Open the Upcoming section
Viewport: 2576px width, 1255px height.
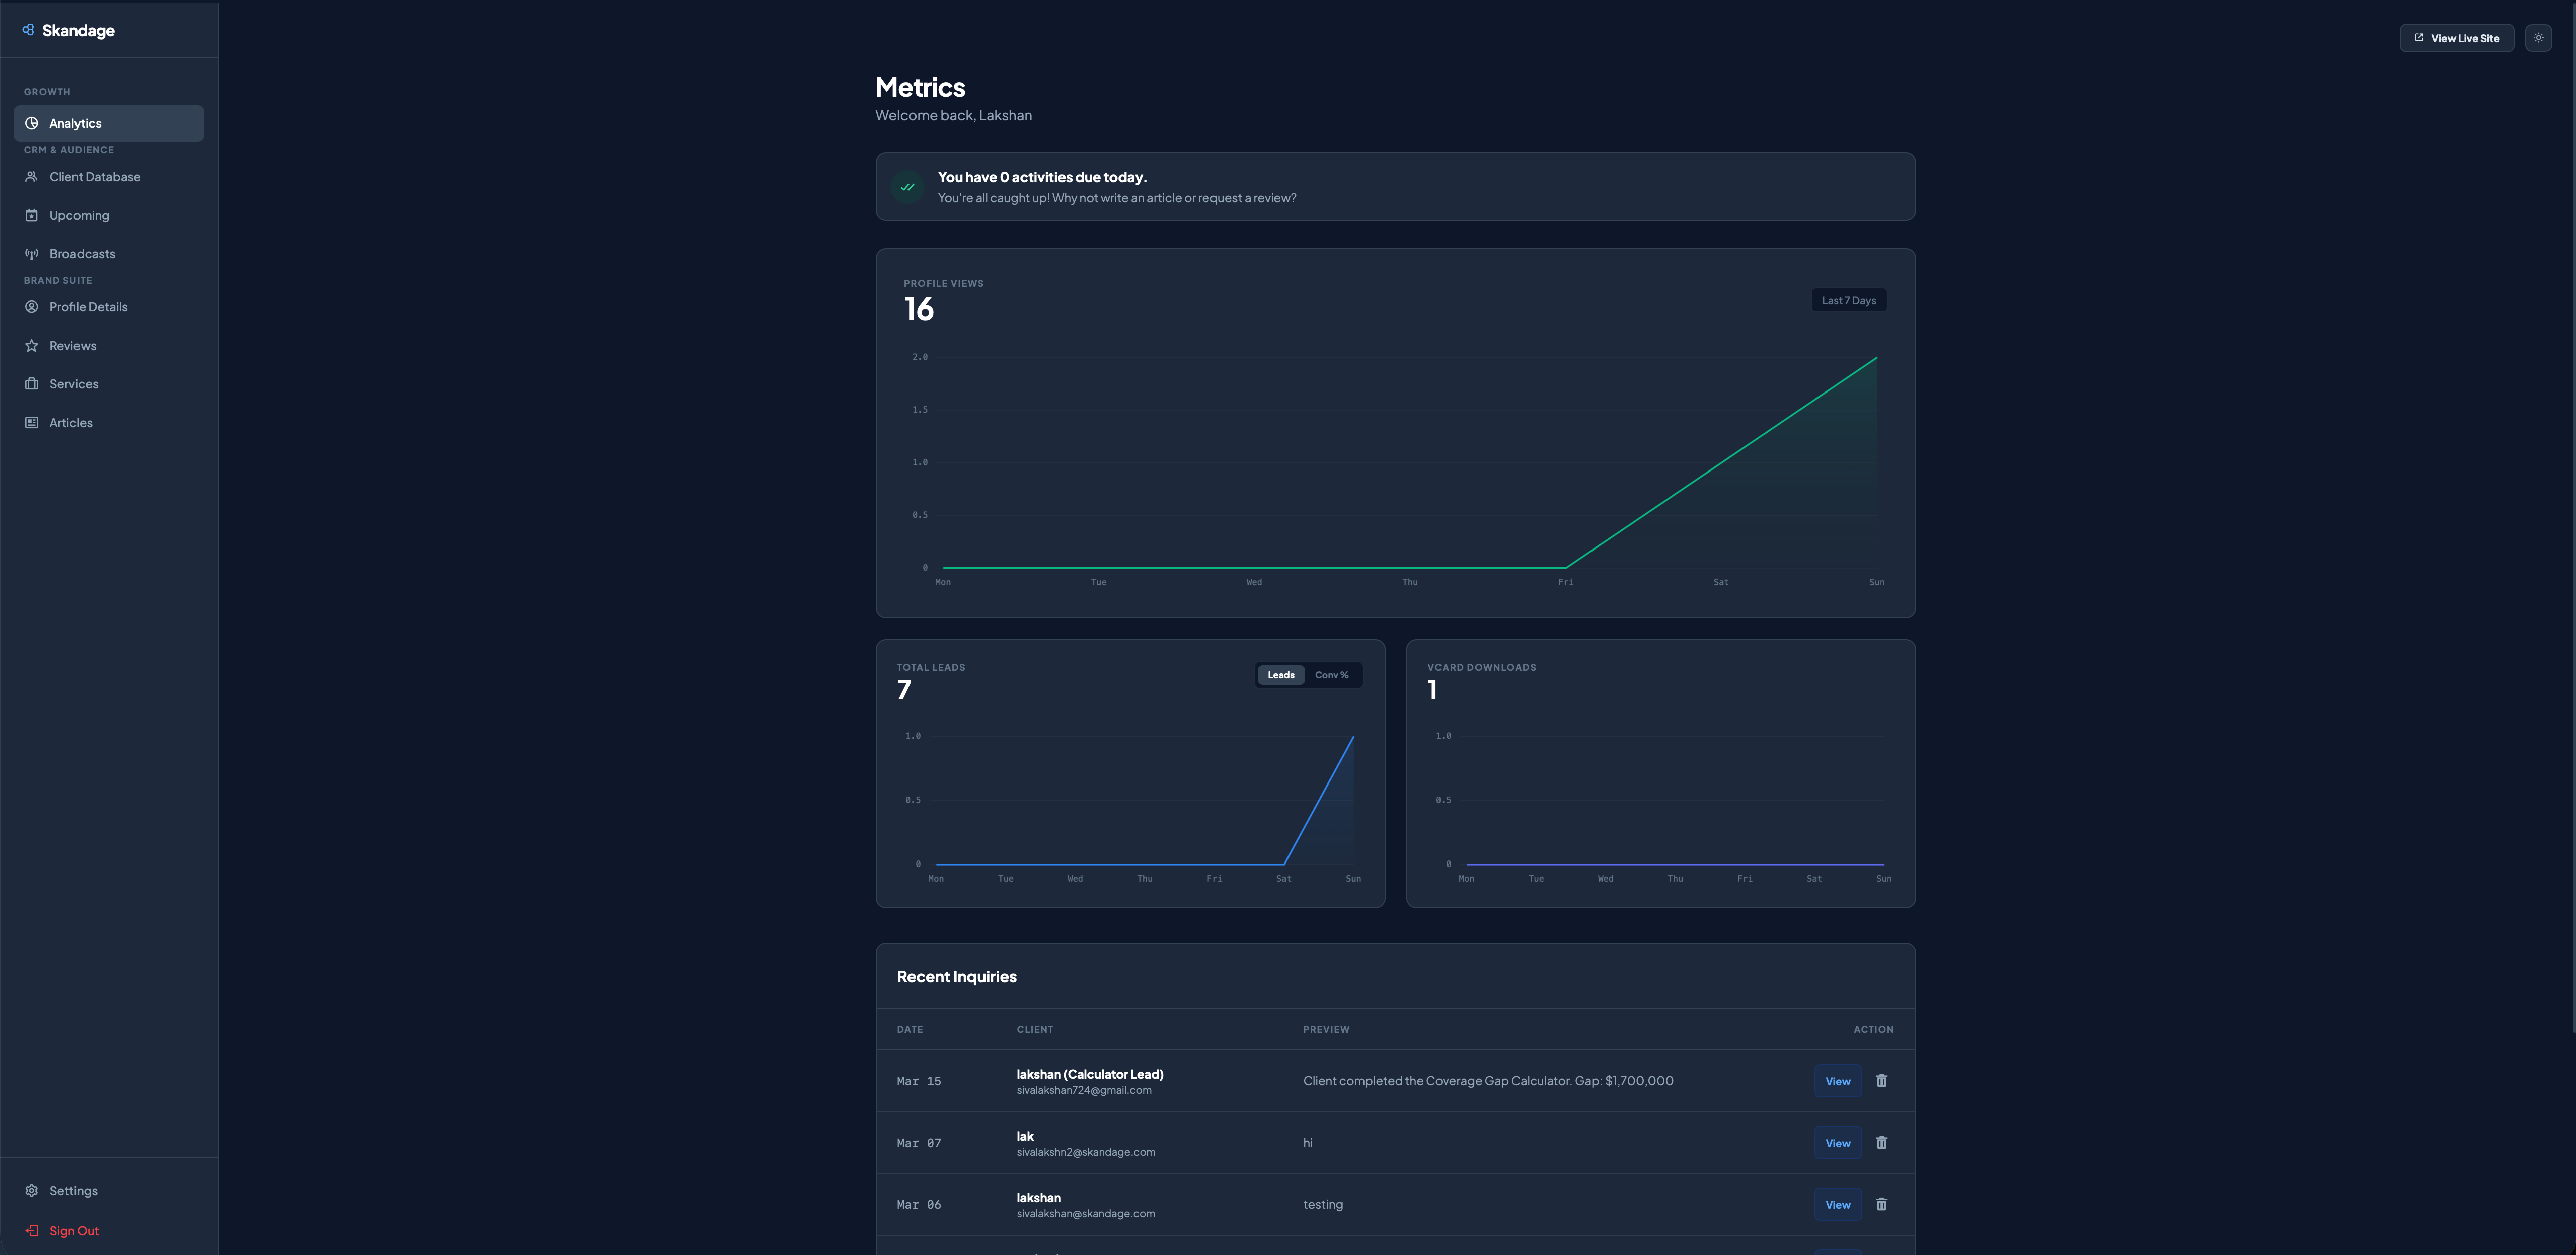[79, 216]
